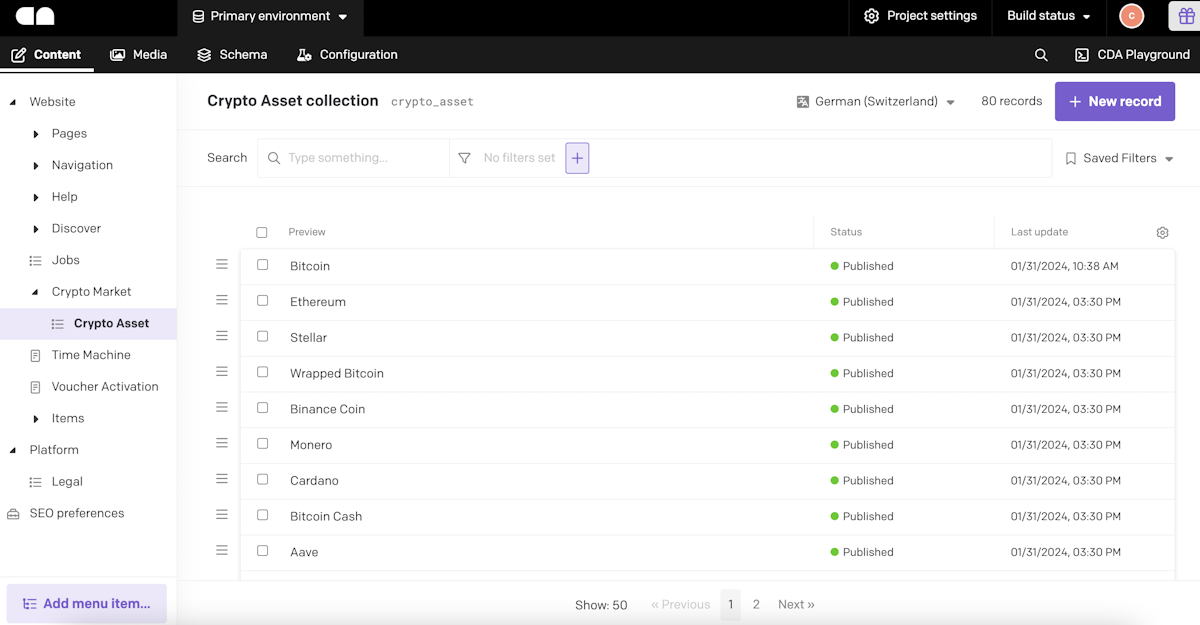Grab the drag handle for Stellar row
This screenshot has height=625, width=1200.
click(222, 336)
